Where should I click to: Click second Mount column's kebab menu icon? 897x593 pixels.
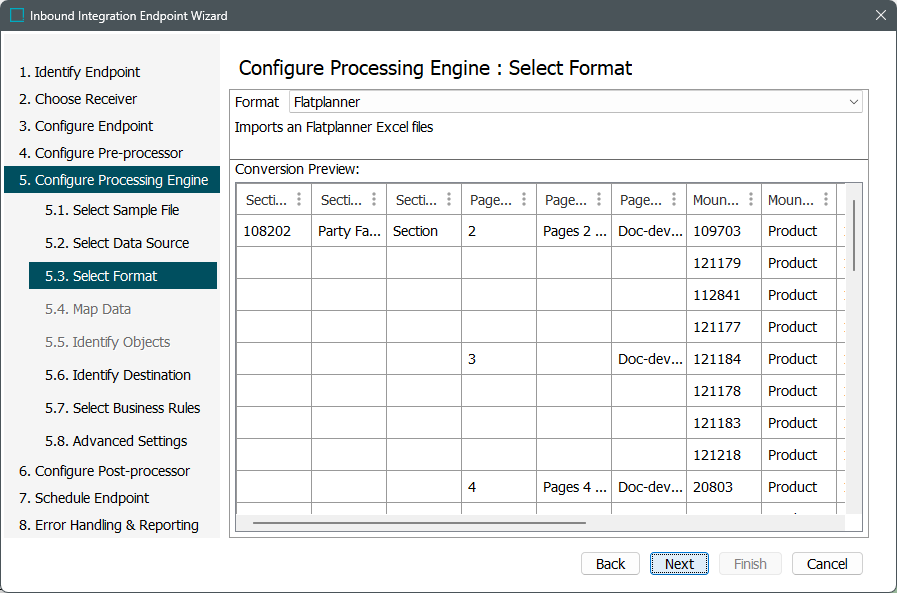pyautogui.click(x=824, y=200)
